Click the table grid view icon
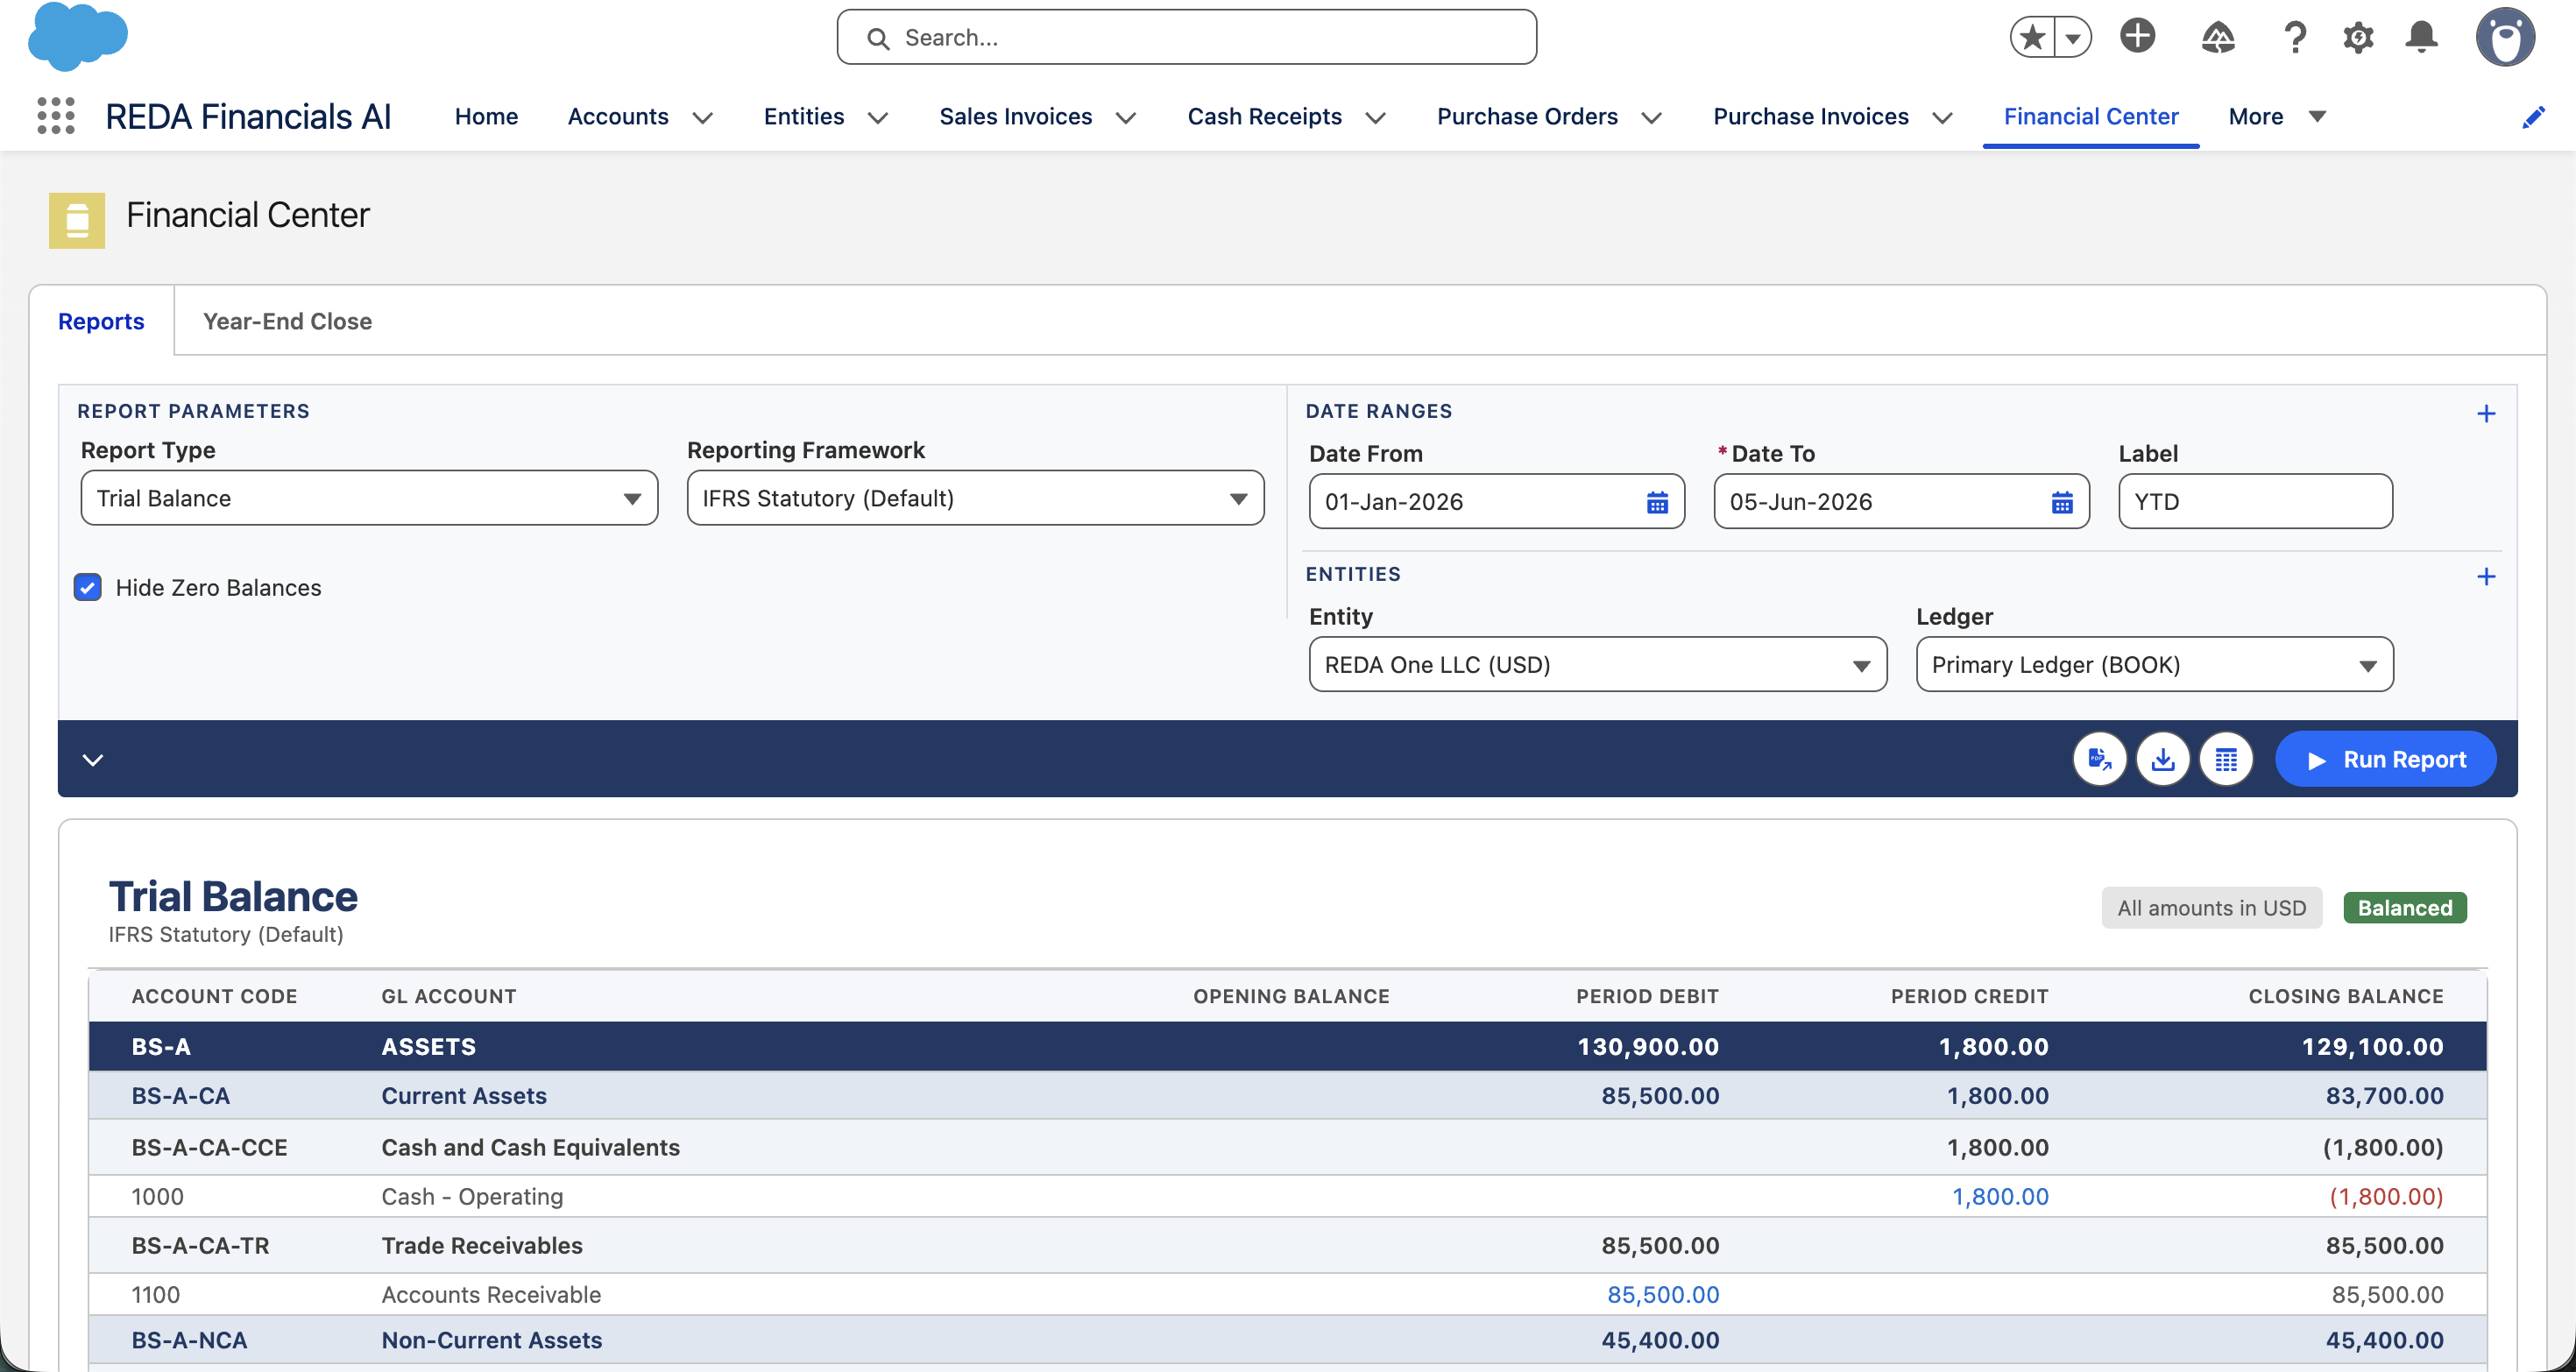The width and height of the screenshot is (2576, 1372). [x=2226, y=760]
